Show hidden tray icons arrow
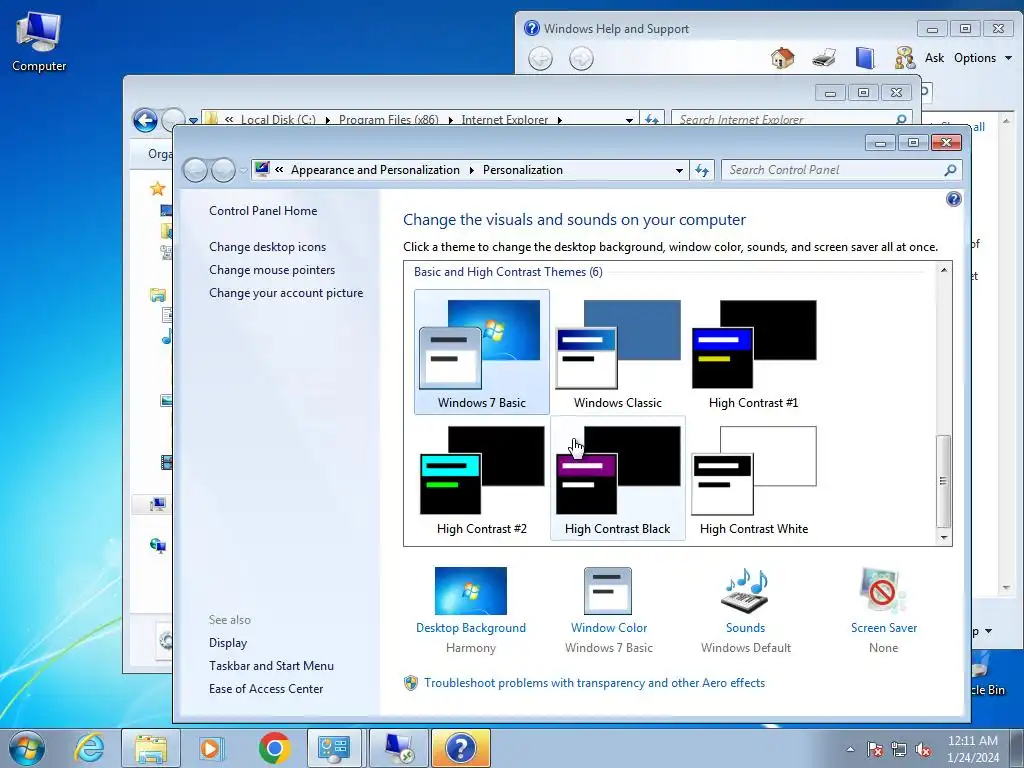Viewport: 1024px width, 768px height. 850,749
